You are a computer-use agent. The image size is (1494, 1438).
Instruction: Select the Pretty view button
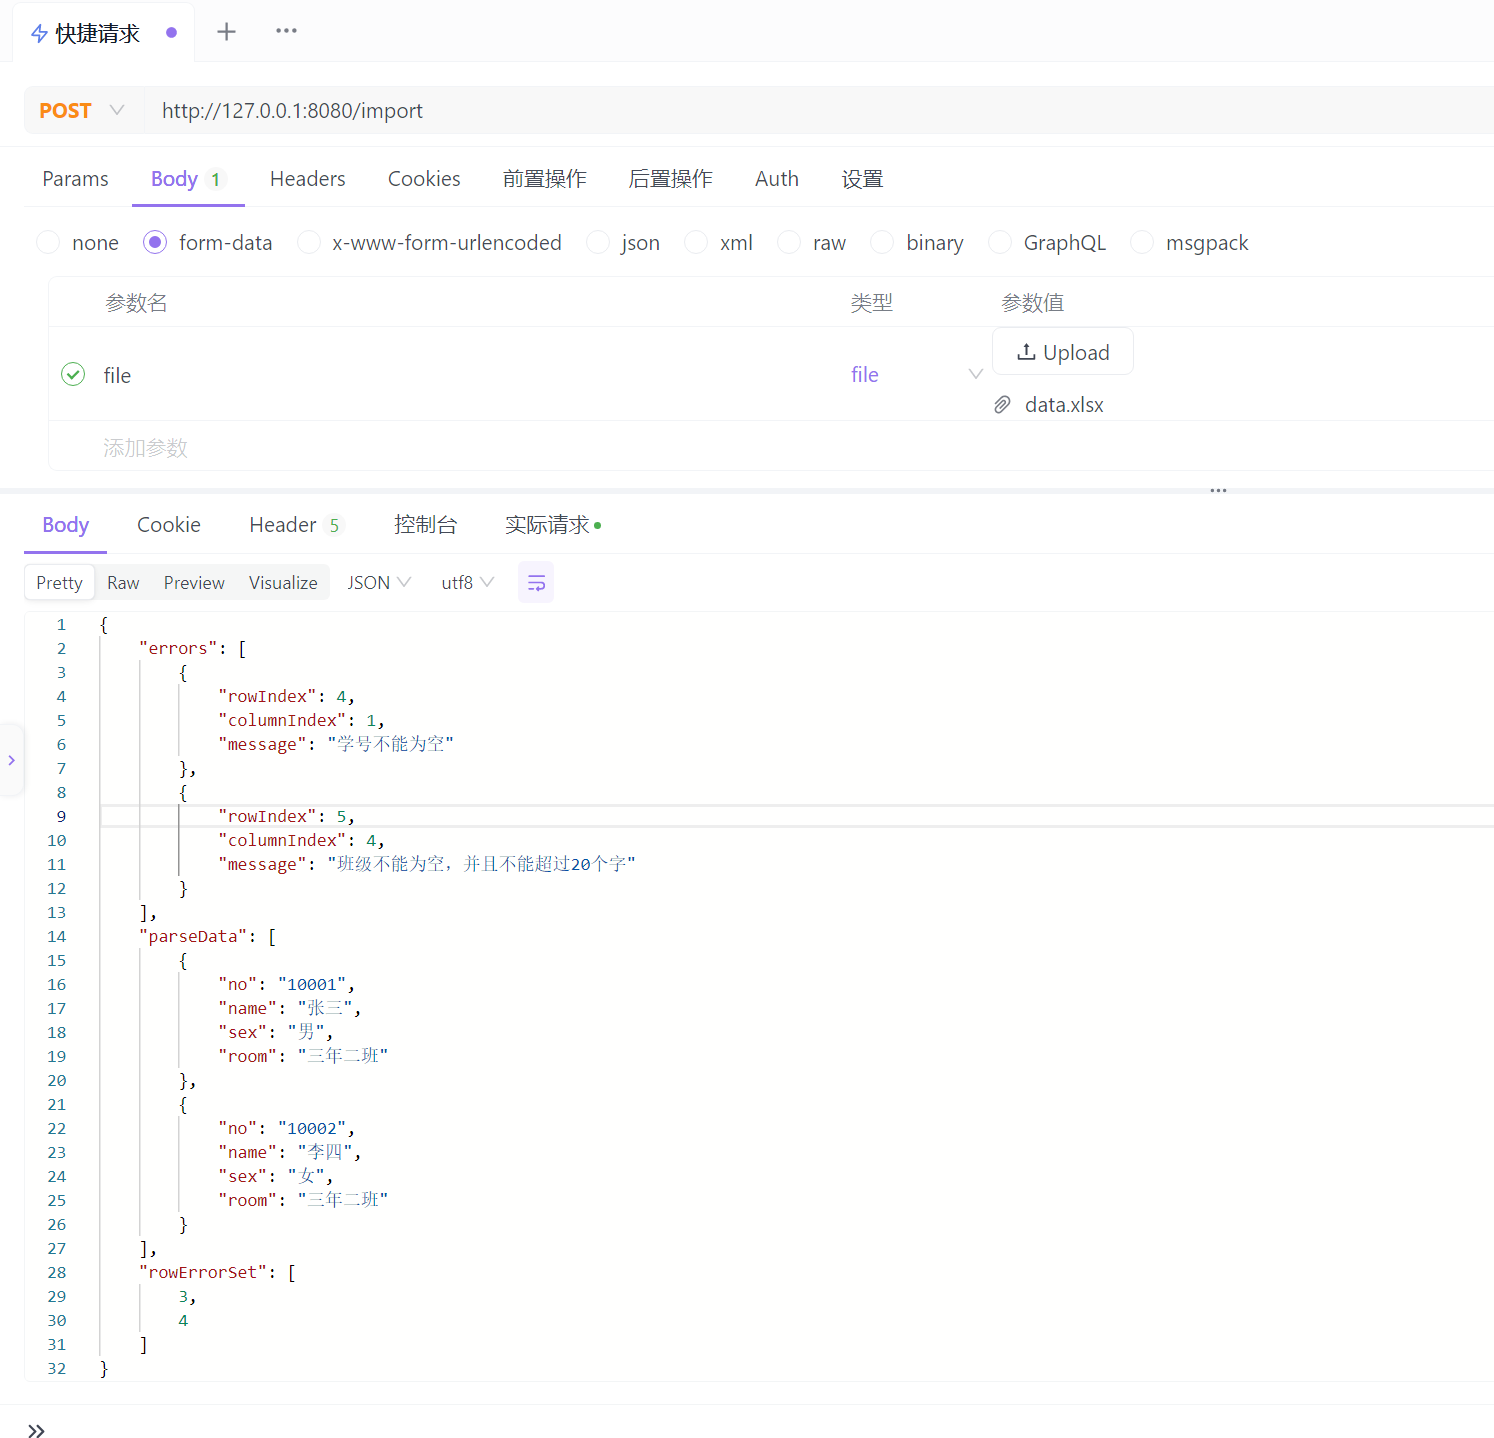click(x=60, y=583)
